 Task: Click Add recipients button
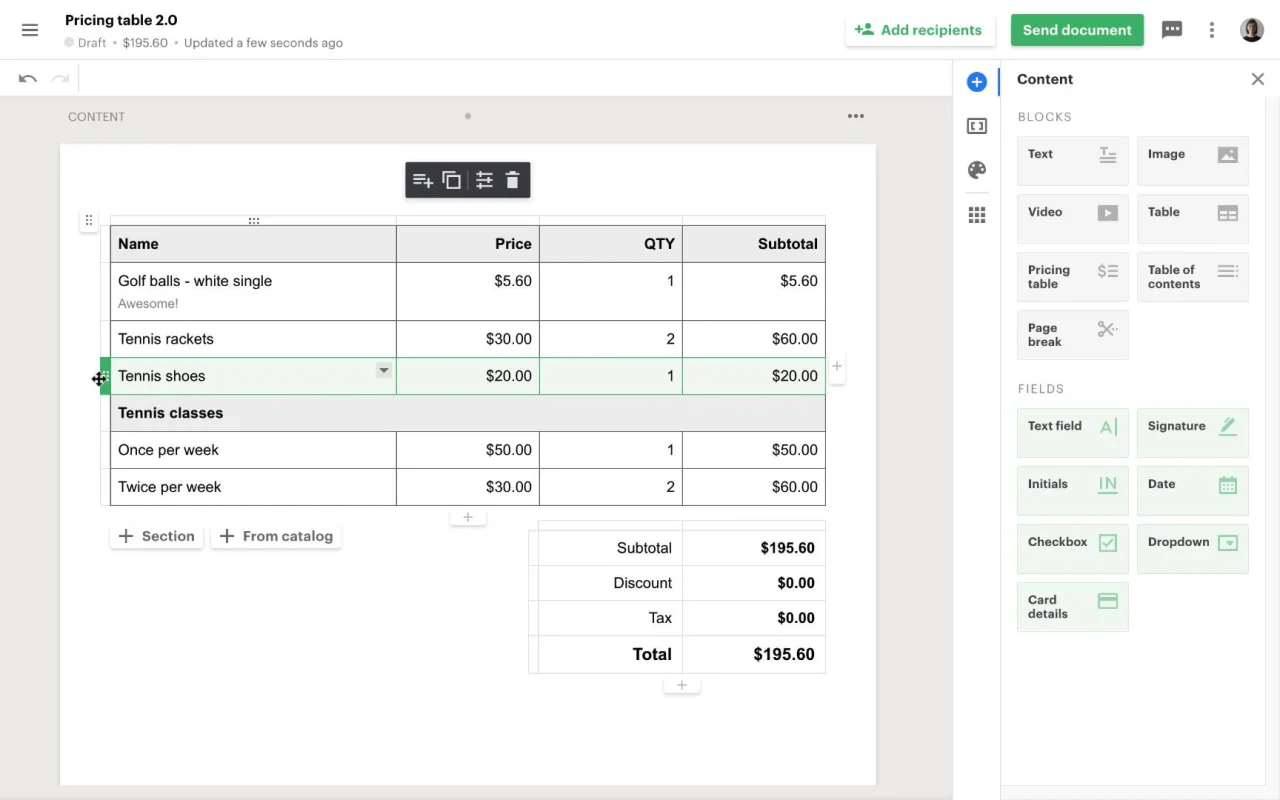920,30
